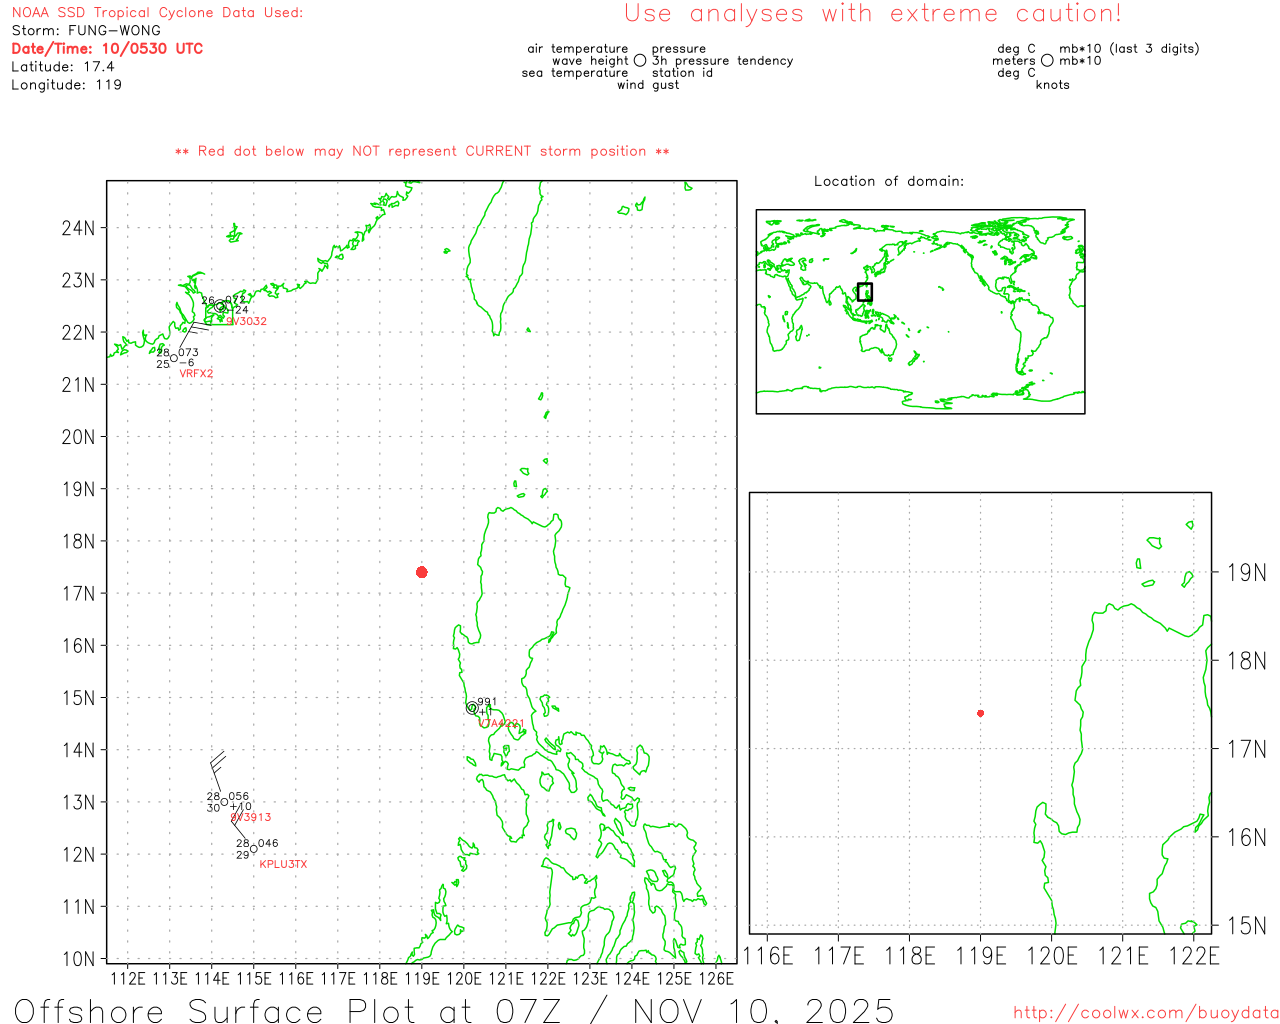Click the red storm dot on main map
Screen dimensions: 1280x1024
(x=422, y=572)
